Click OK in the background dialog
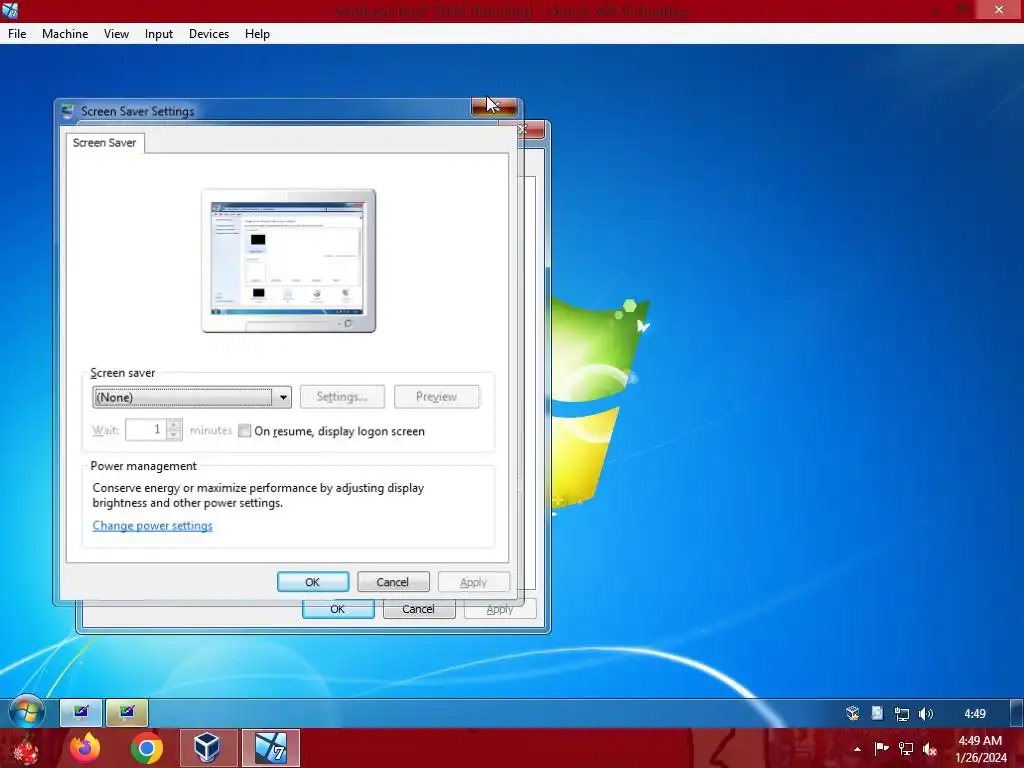Screen dimensions: 1024x768 [x=338, y=609]
